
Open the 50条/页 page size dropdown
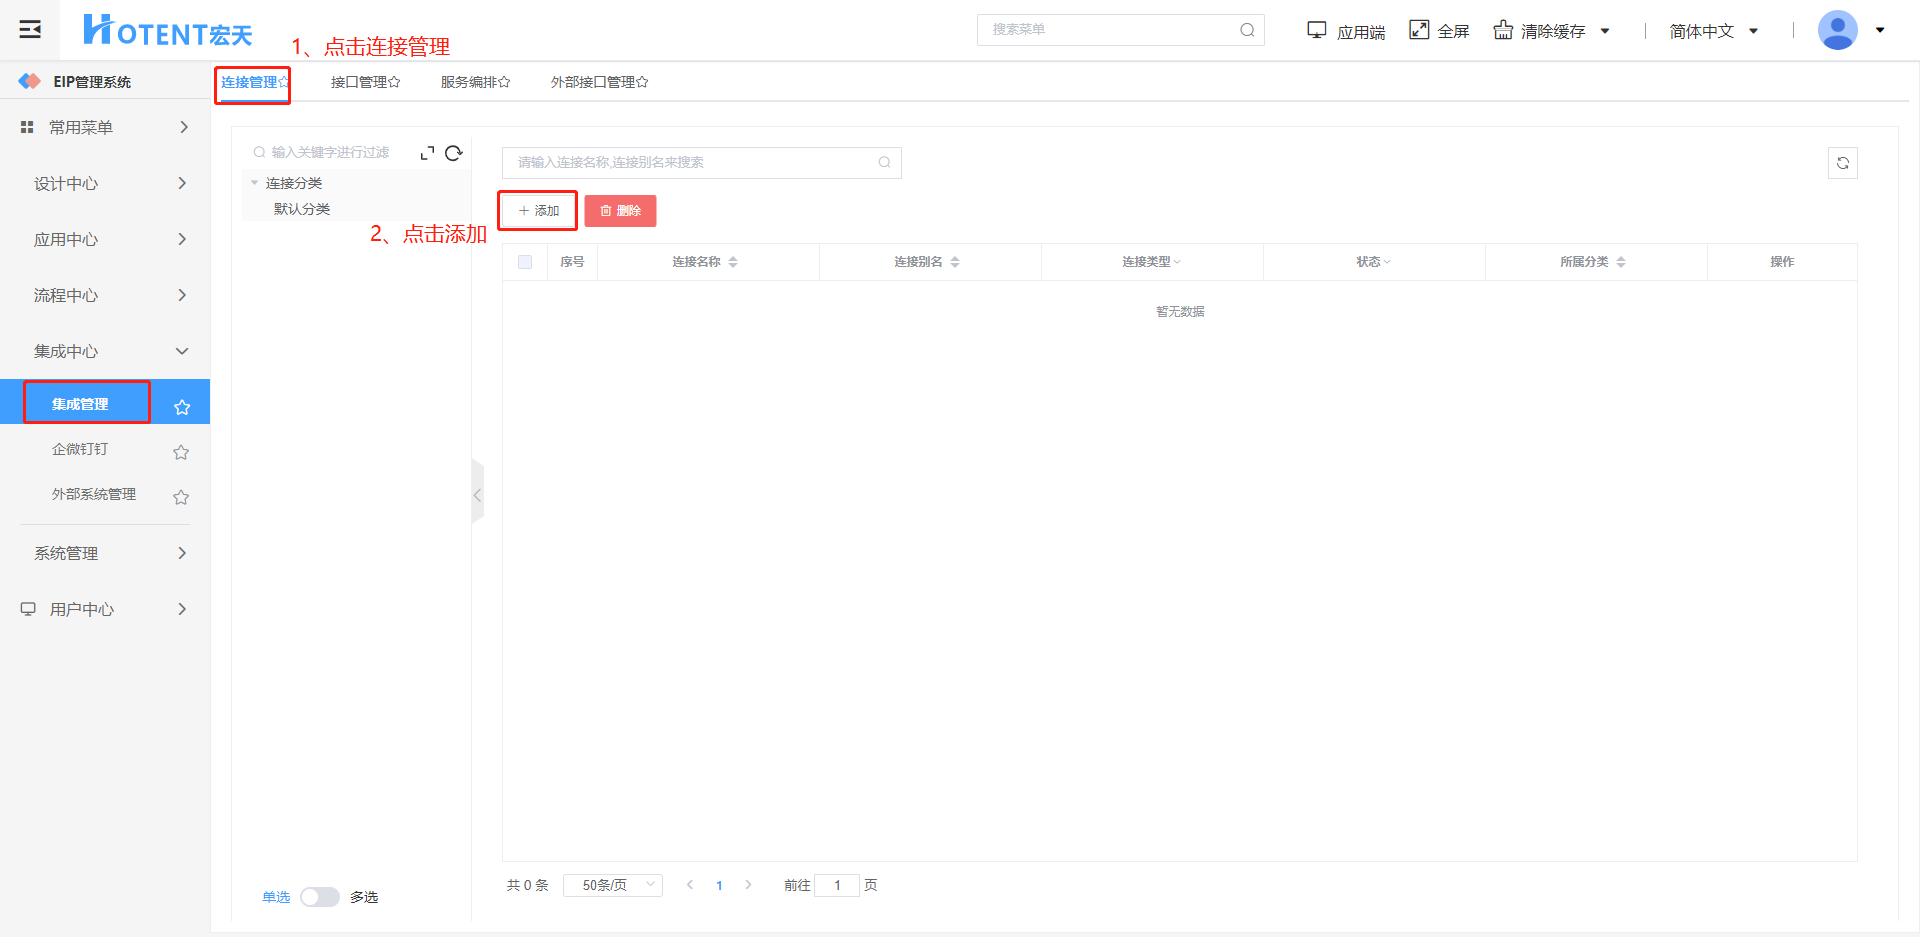click(x=612, y=885)
